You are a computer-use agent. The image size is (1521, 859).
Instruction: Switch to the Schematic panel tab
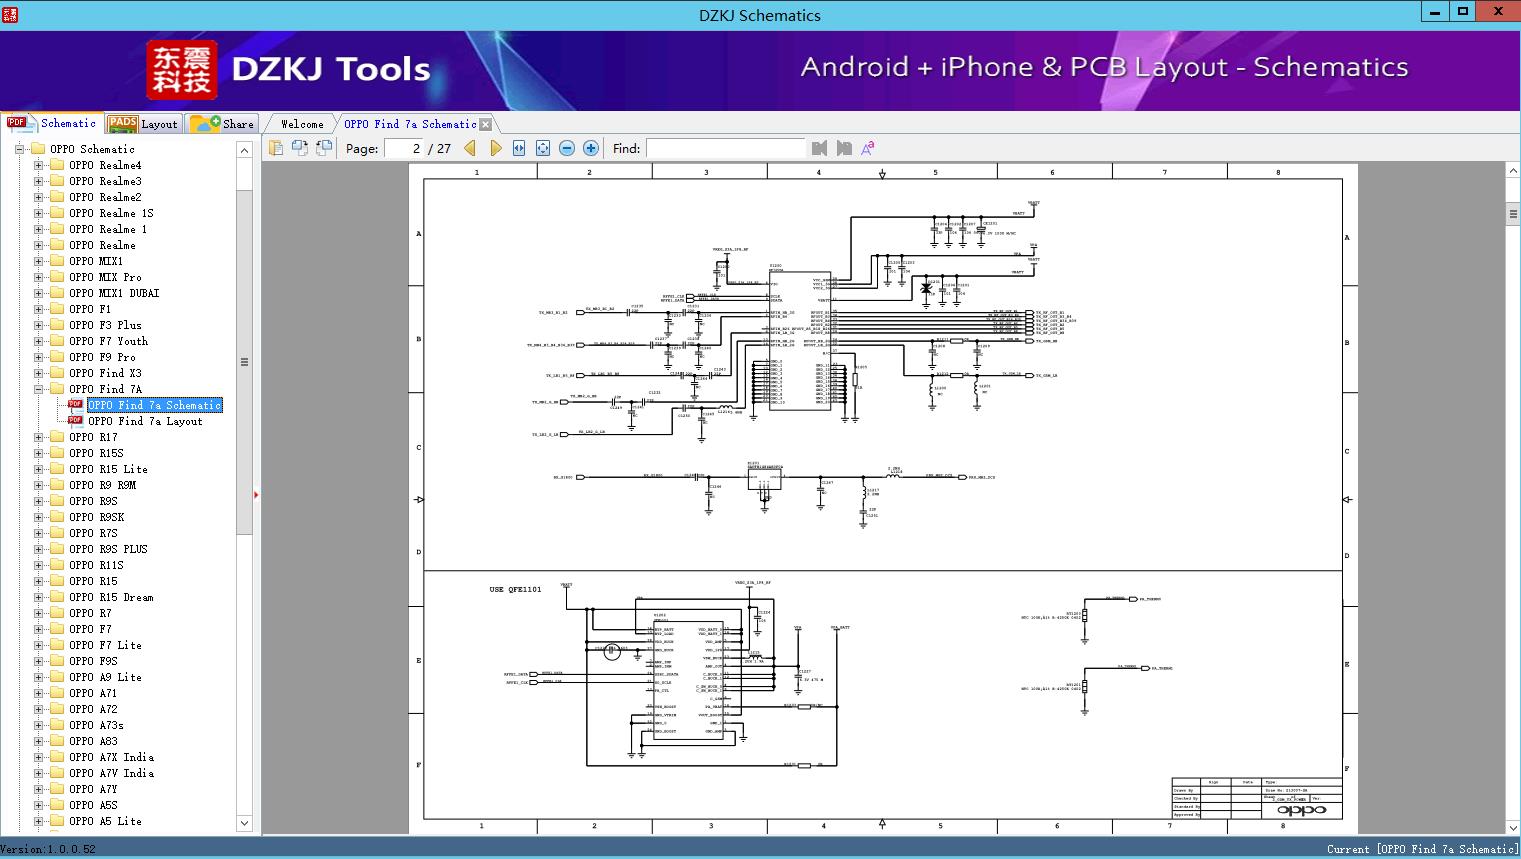click(x=51, y=123)
